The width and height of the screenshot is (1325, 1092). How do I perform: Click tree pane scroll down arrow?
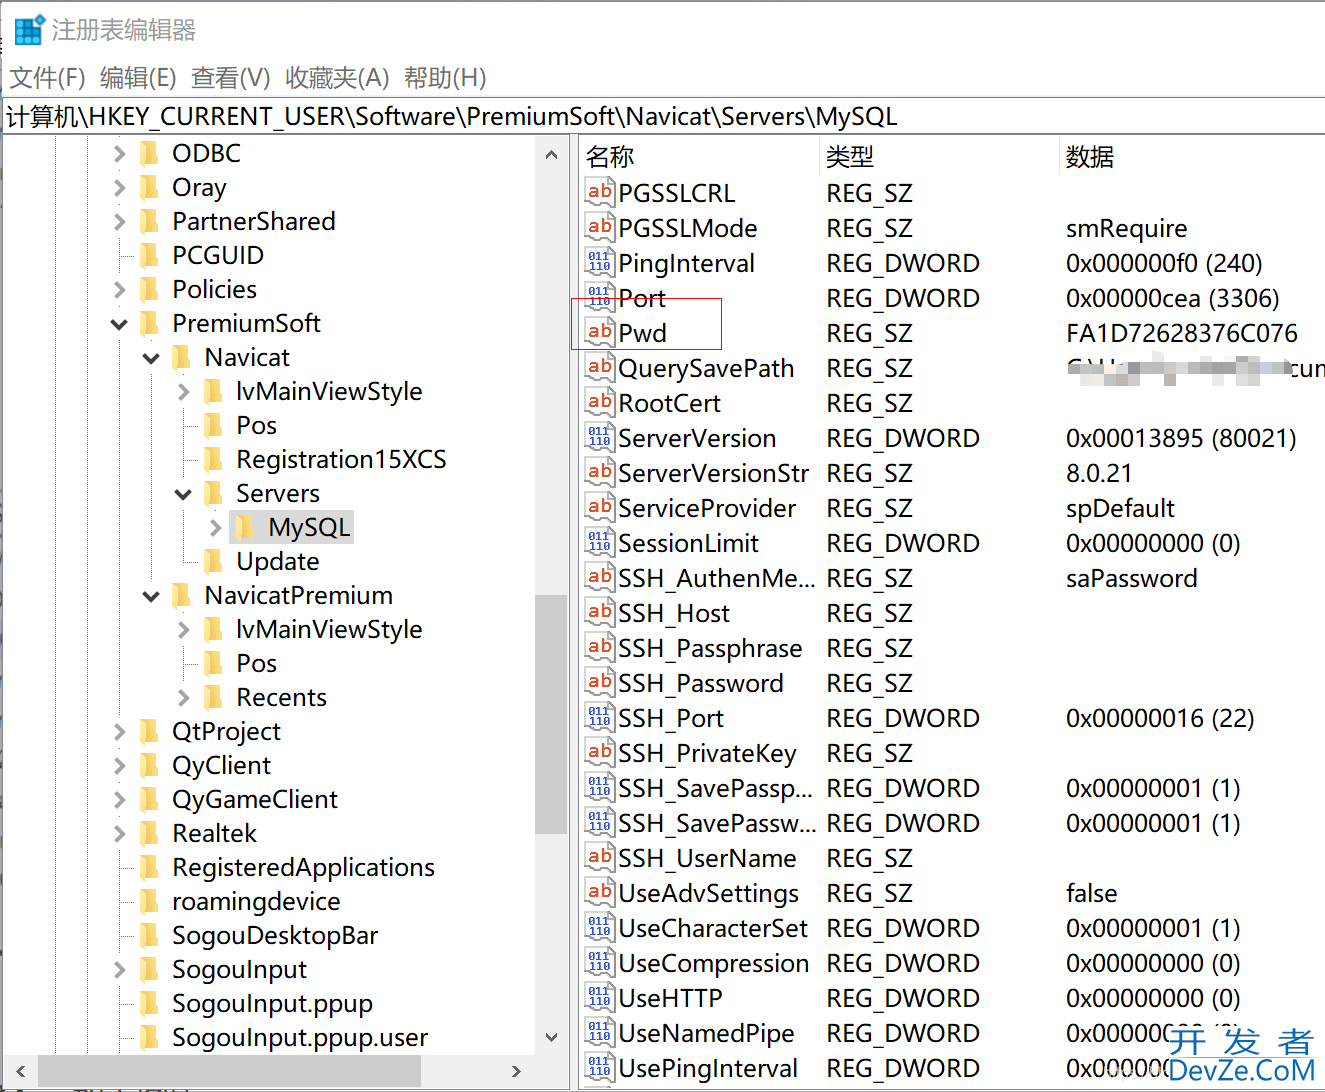(551, 1037)
